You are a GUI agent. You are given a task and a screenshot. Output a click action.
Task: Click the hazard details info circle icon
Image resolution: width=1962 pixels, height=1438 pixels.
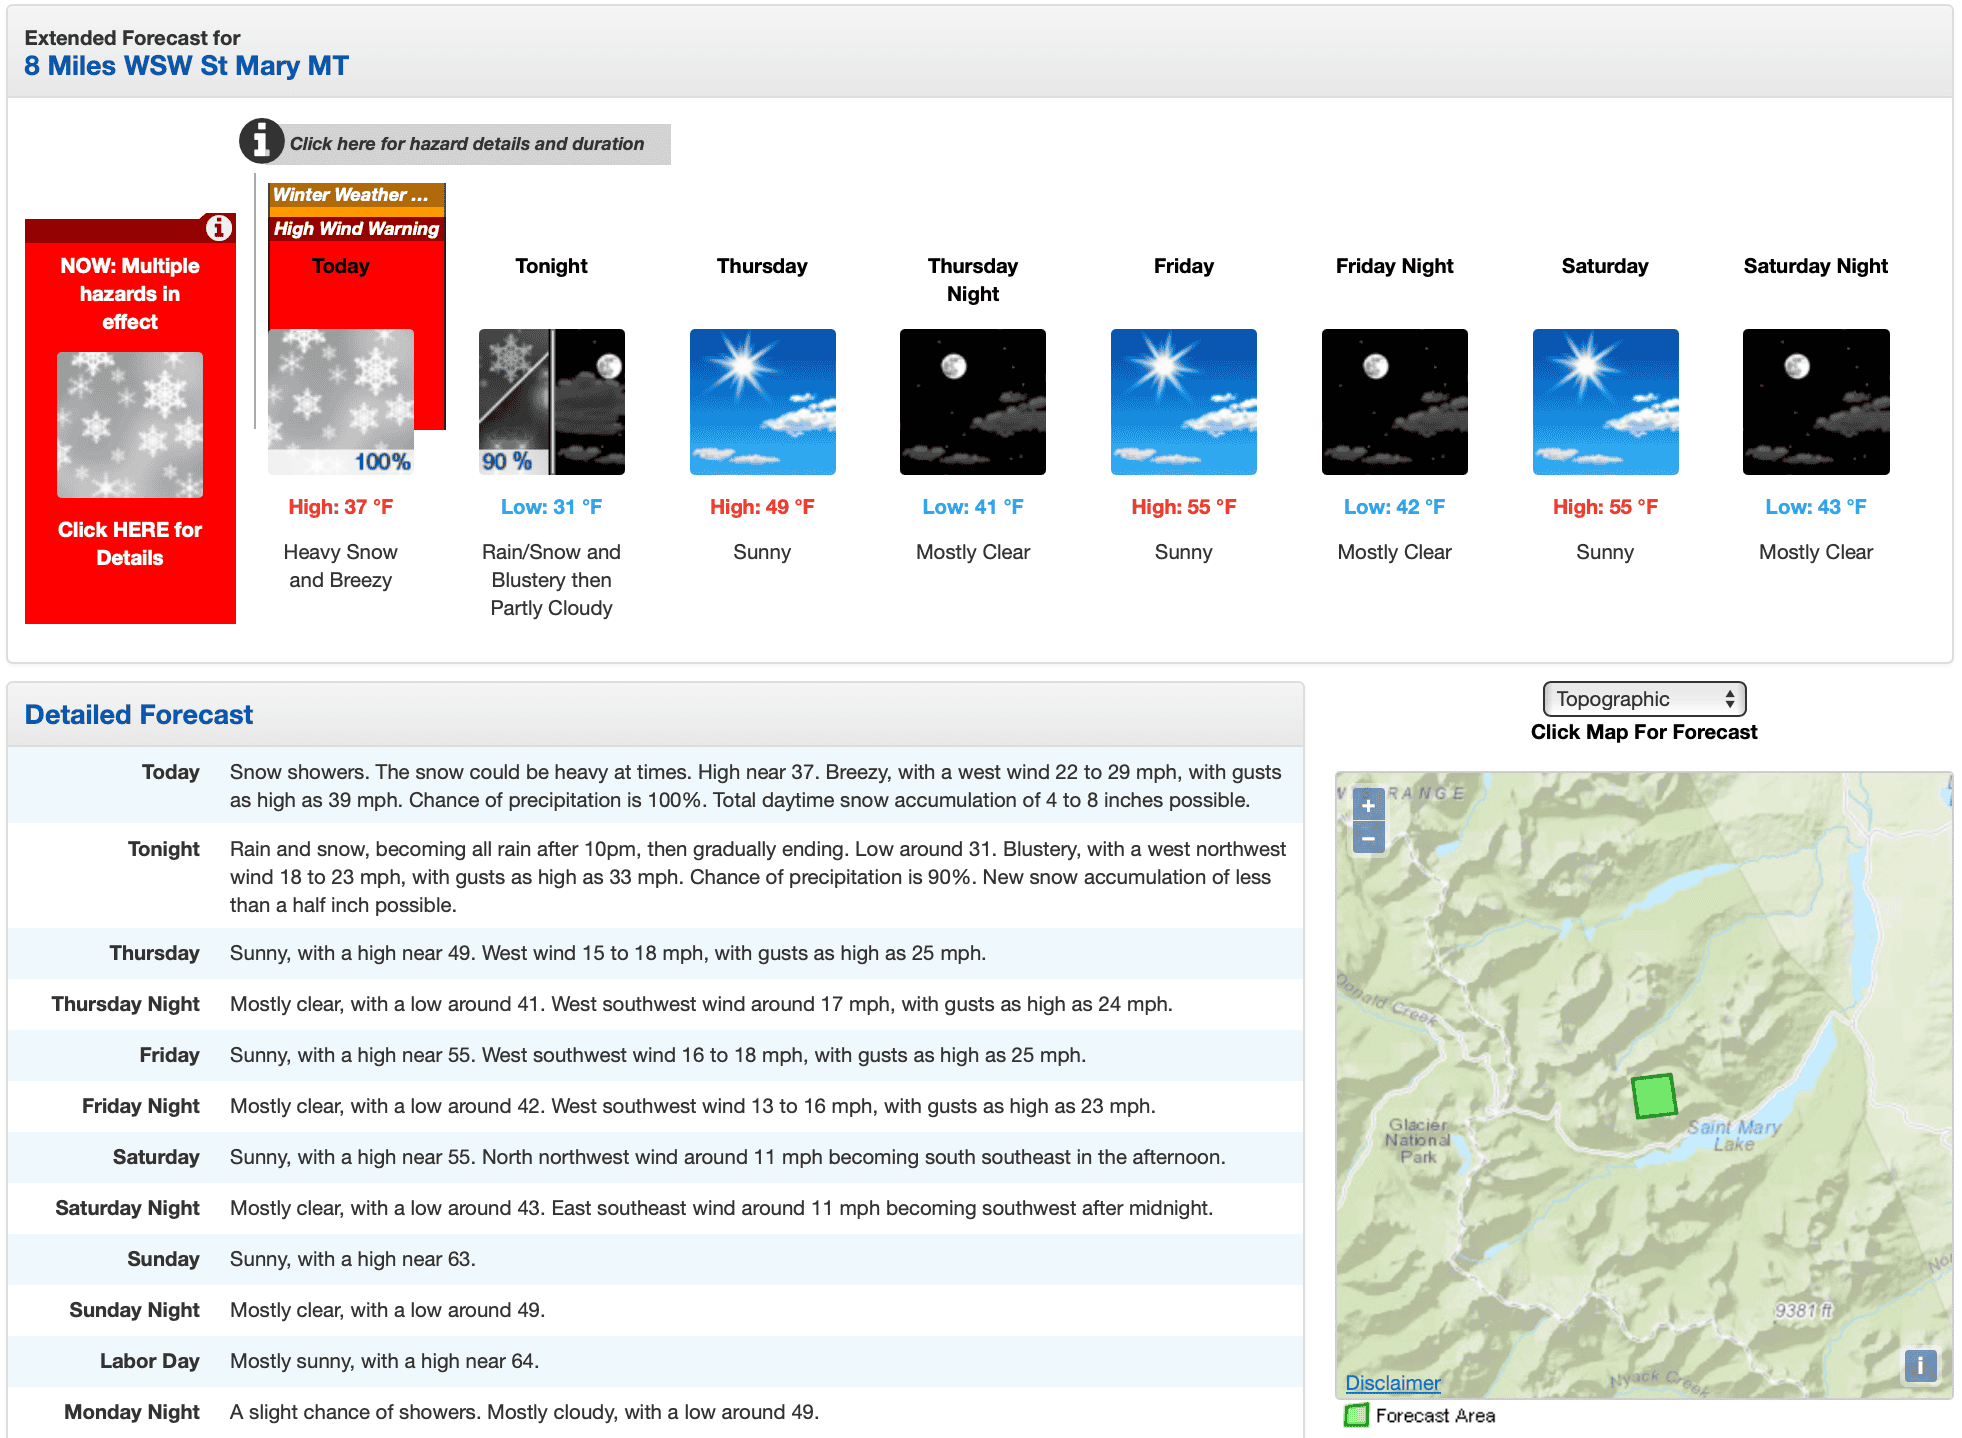(x=261, y=141)
